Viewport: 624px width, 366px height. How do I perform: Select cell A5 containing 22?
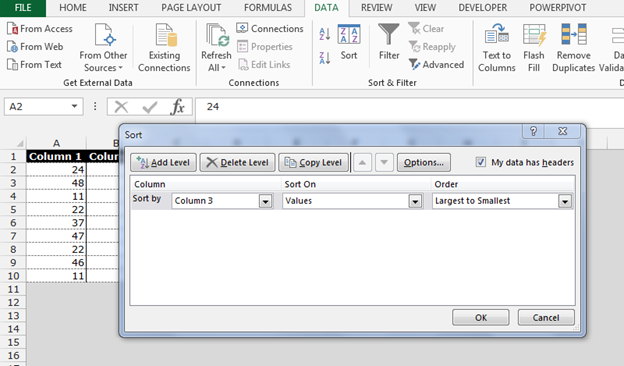(56, 210)
